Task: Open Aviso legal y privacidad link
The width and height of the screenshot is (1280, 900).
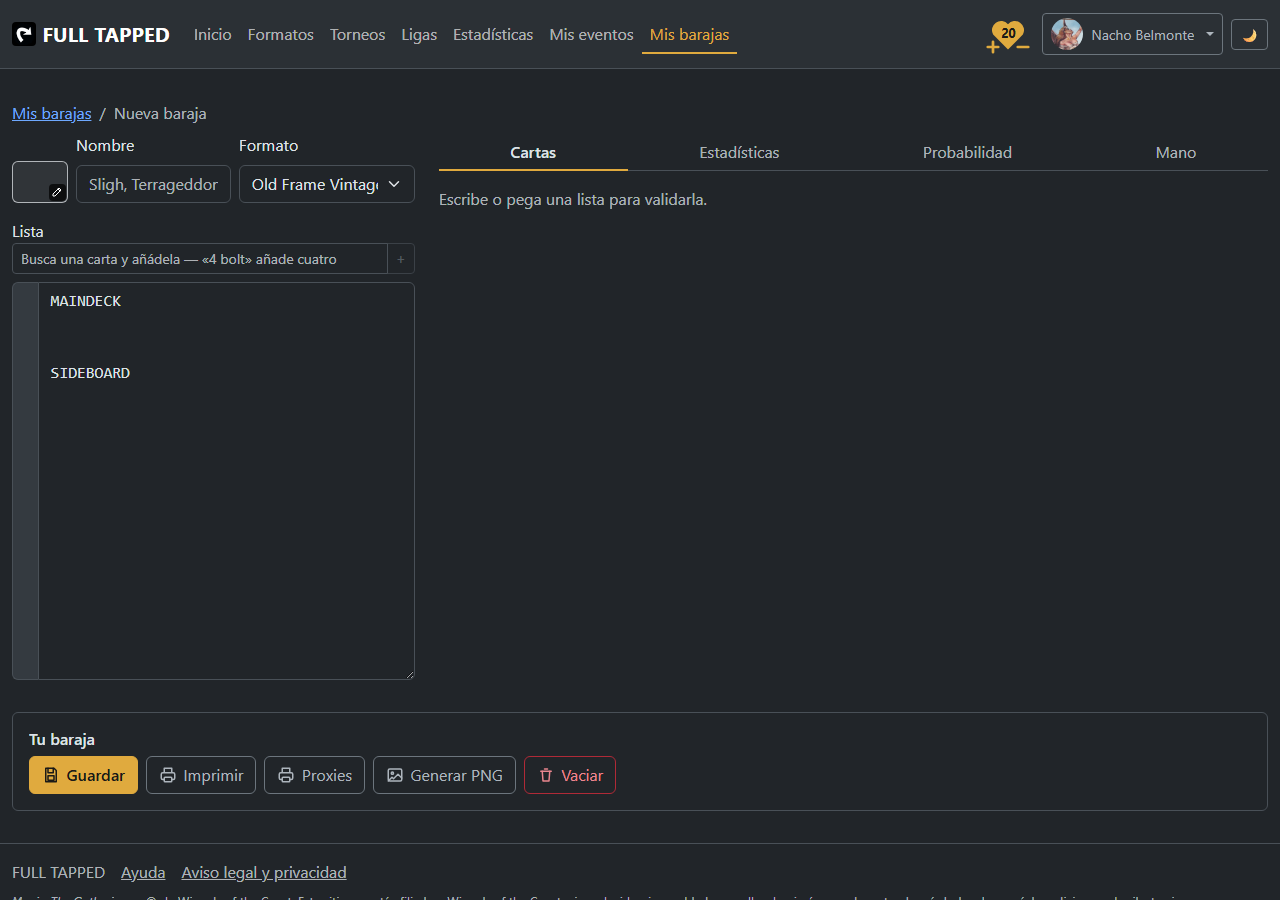Action: click(264, 873)
